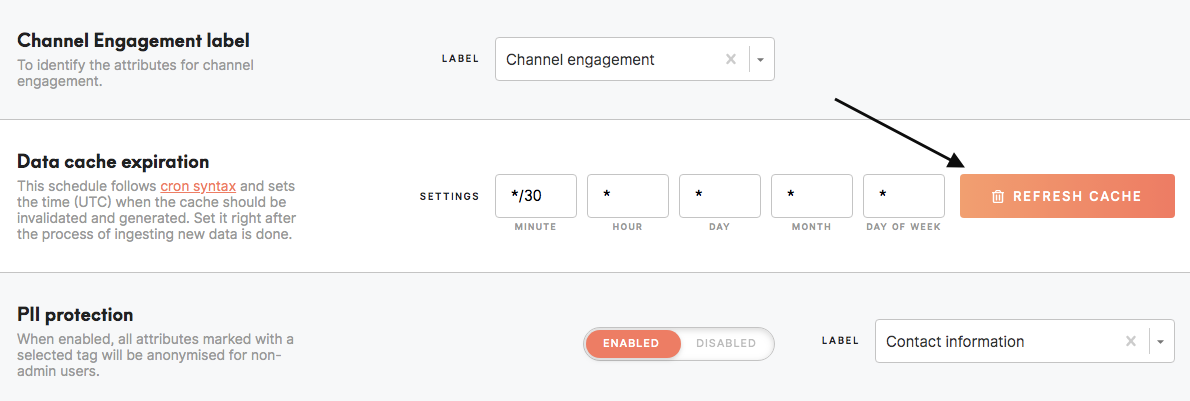Click the Data cache expiration heading

pyautogui.click(x=113, y=162)
